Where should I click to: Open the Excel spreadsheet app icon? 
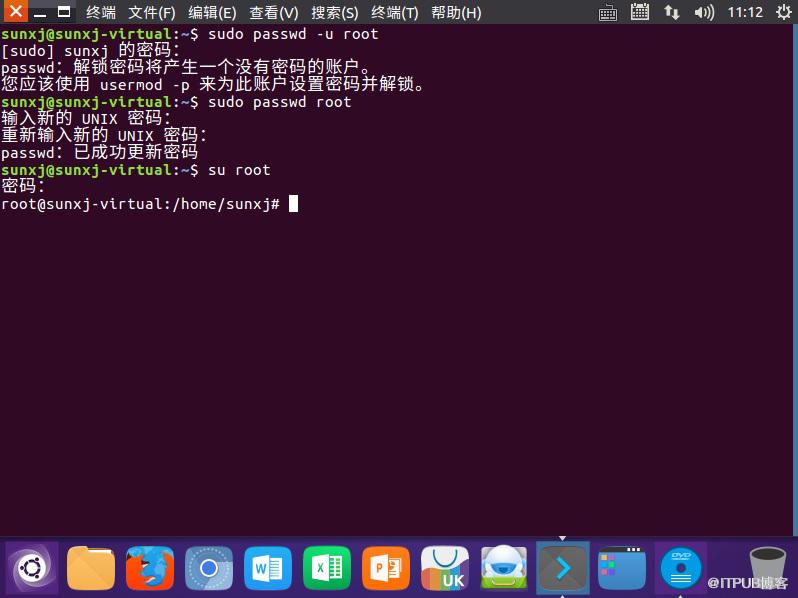pyautogui.click(x=327, y=567)
